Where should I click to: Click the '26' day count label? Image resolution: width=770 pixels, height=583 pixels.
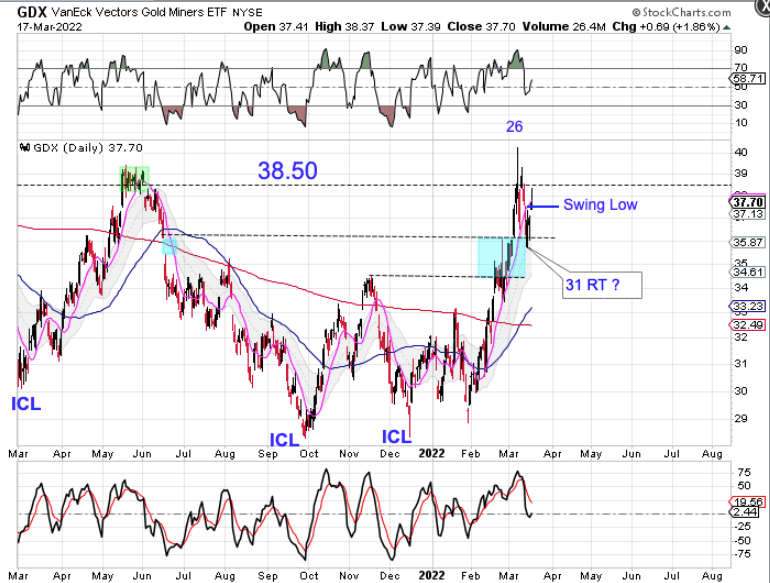(514, 127)
